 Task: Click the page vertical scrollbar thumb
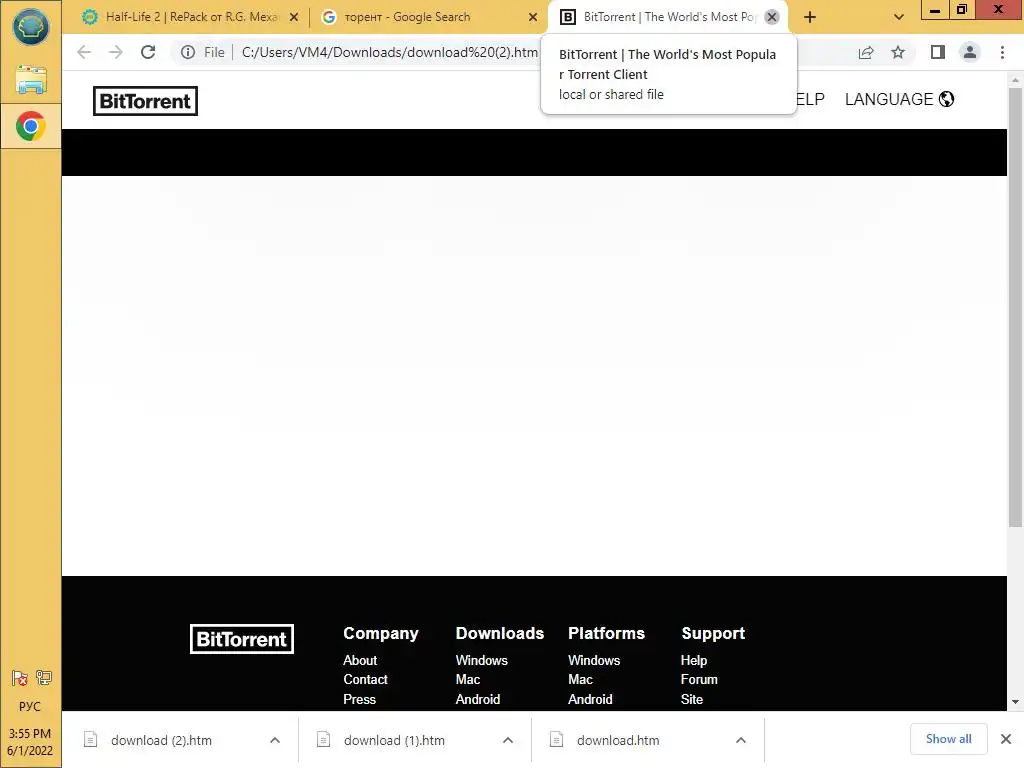pyautogui.click(x=1015, y=307)
